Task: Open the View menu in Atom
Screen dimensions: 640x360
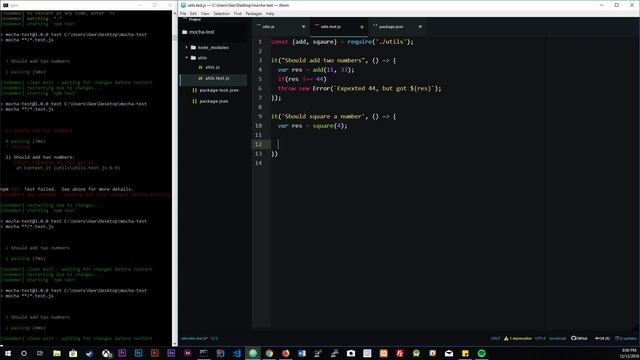Action: pos(205,13)
